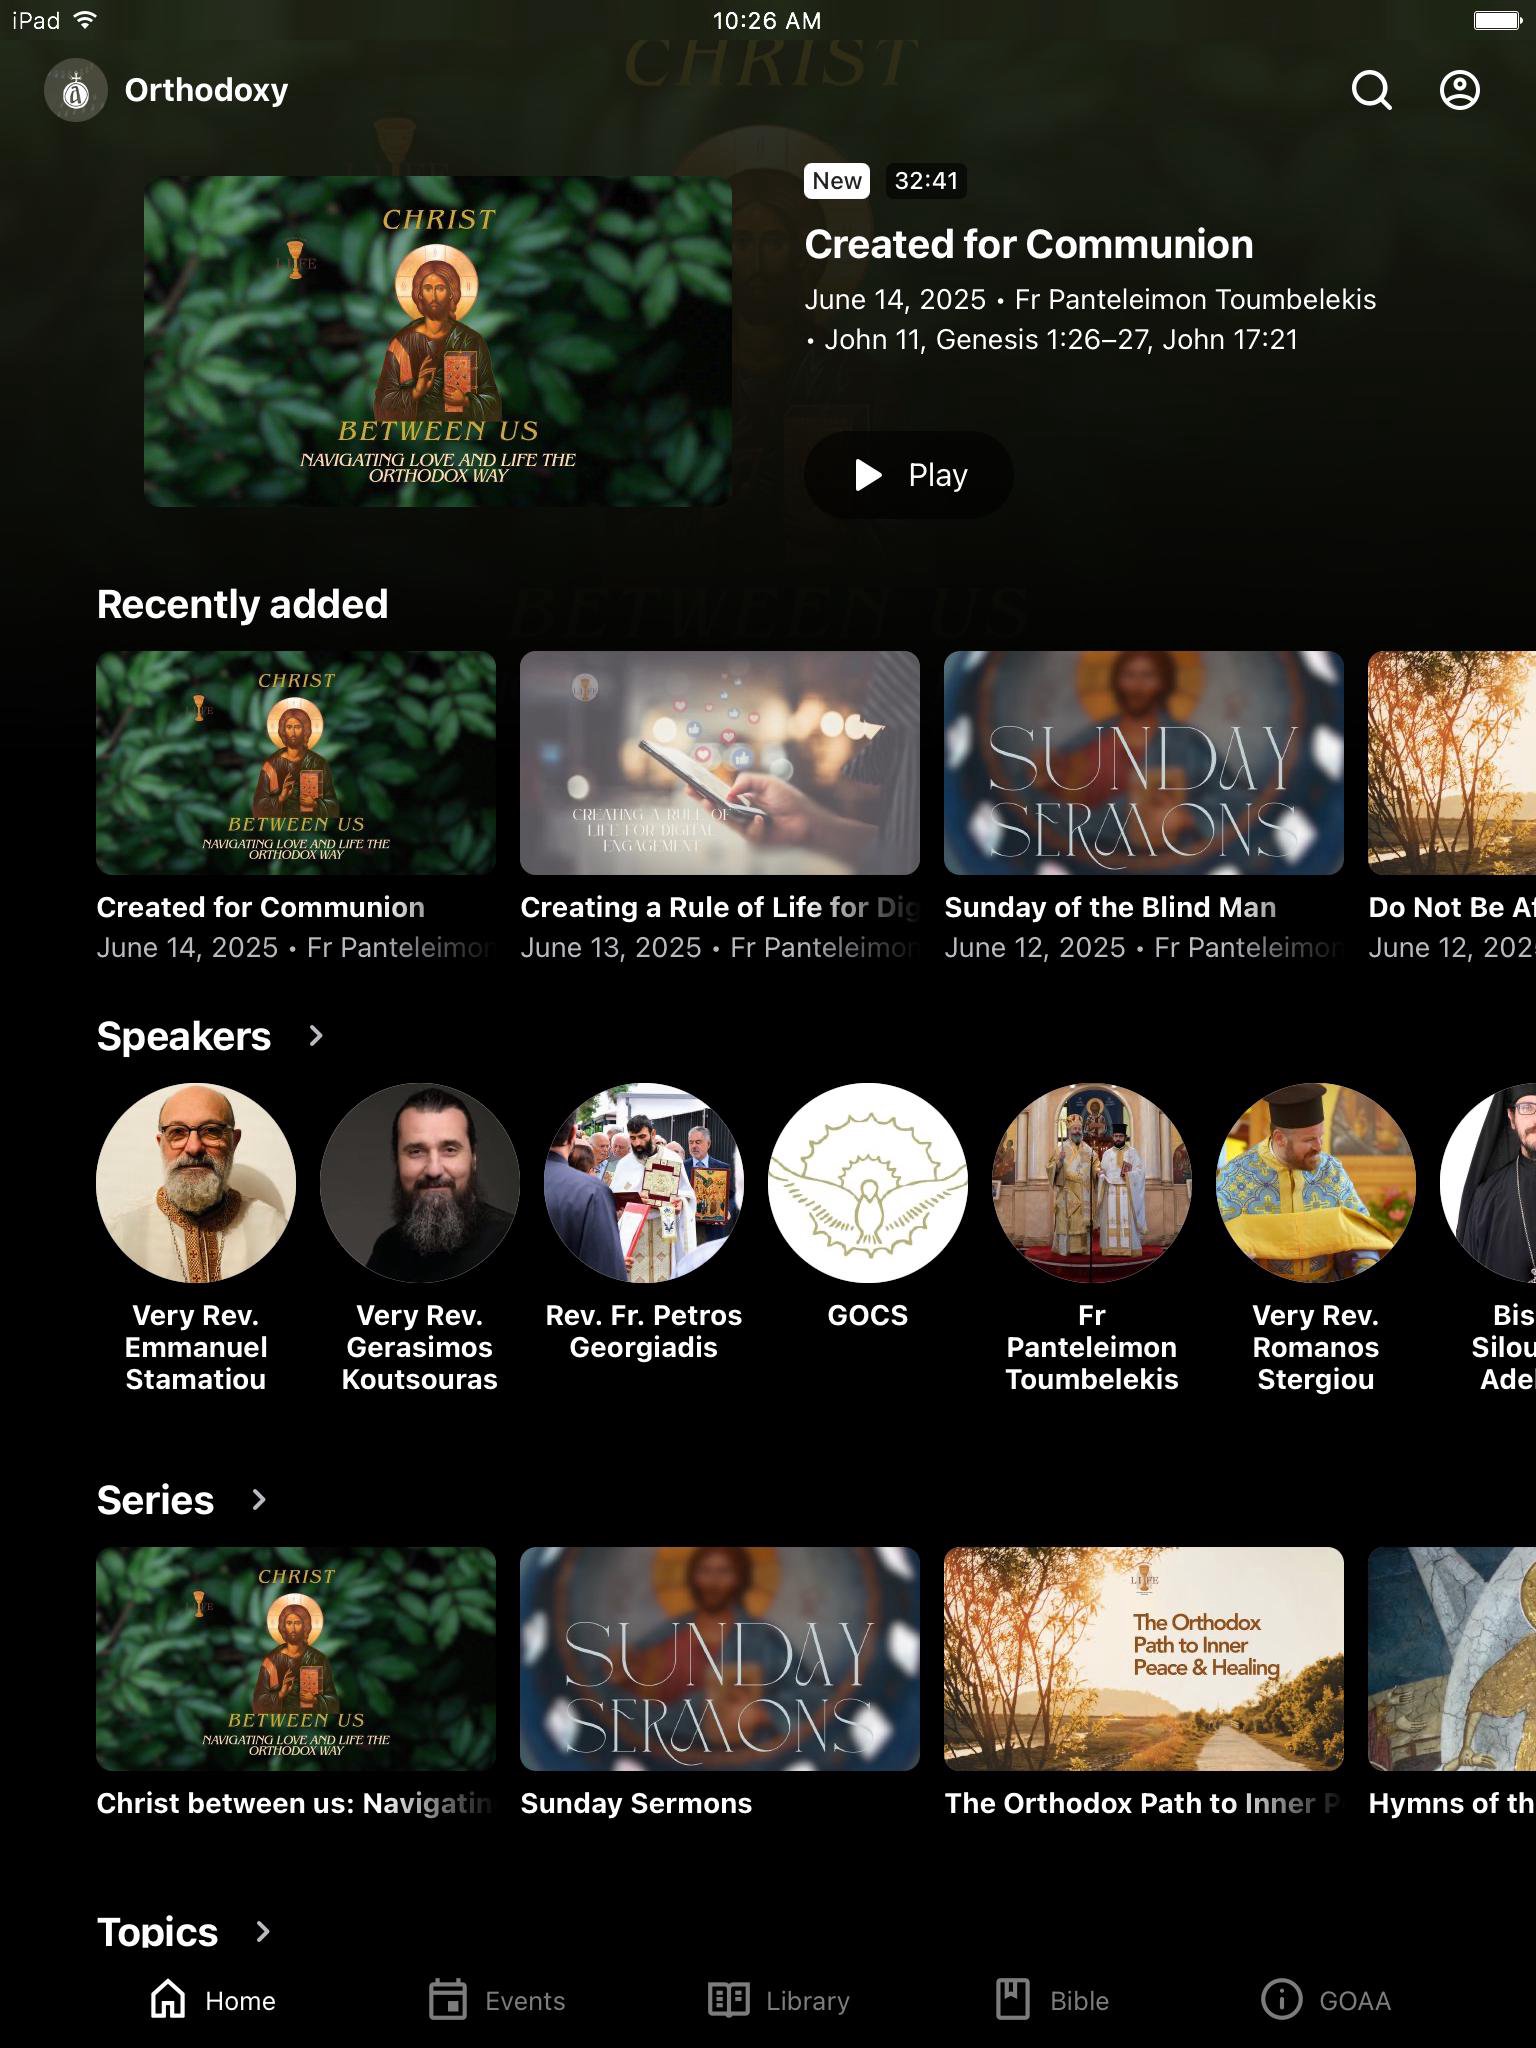Image resolution: width=1536 pixels, height=2048 pixels.
Task: Expand the Topics section chevron
Action: (263, 1932)
